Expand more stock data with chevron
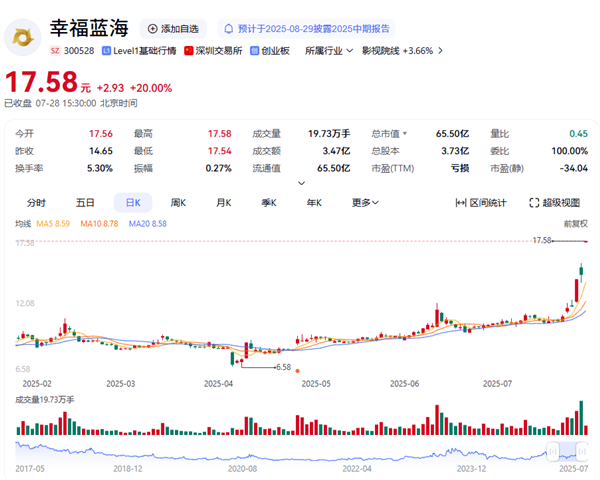600x480 pixels. pyautogui.click(x=301, y=182)
